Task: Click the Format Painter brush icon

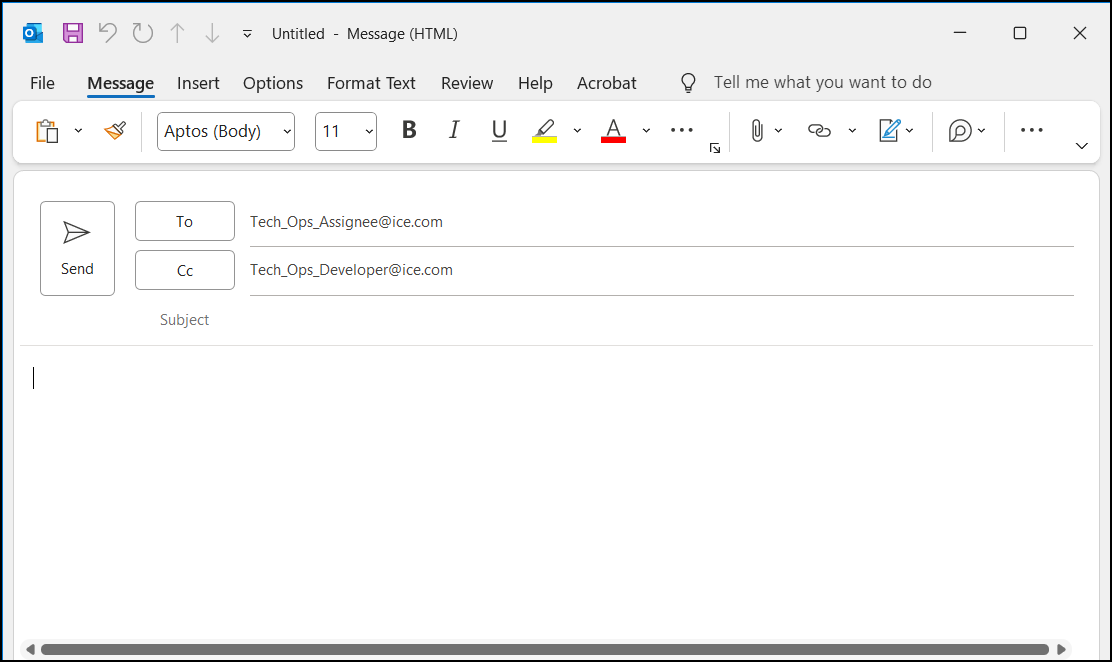Action: click(115, 131)
